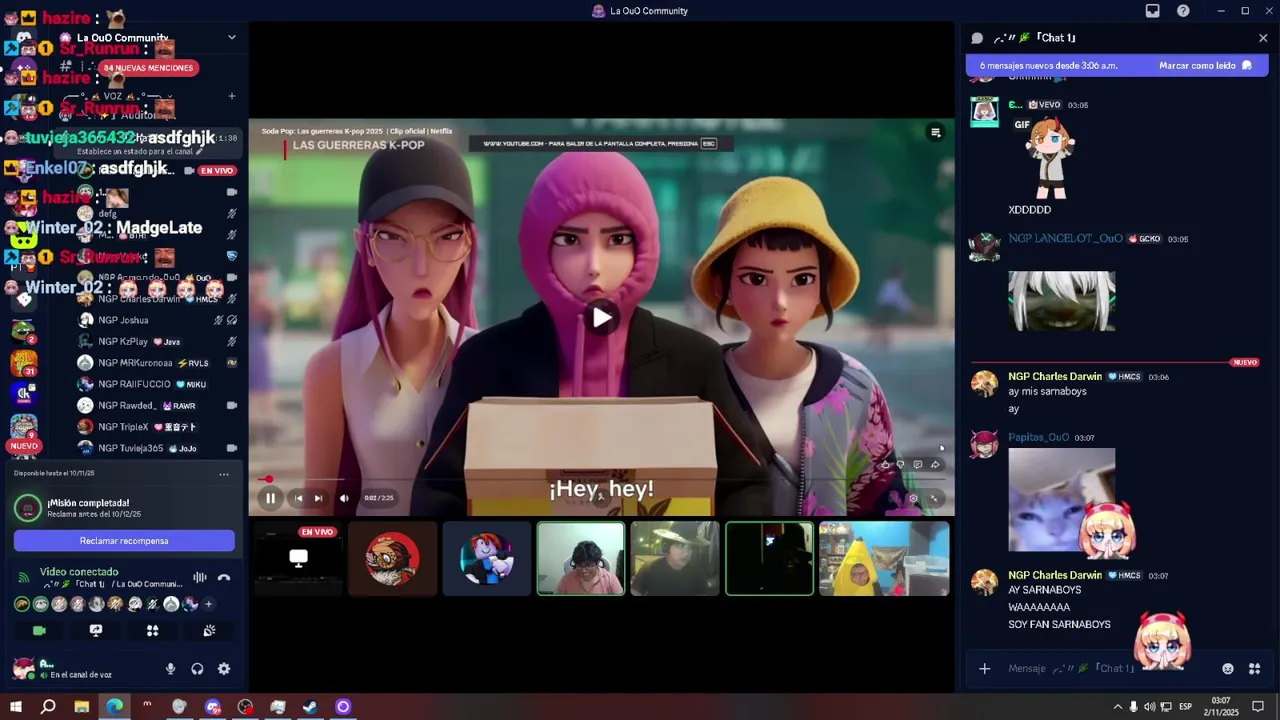The height and width of the screenshot is (720, 1280).
Task: Click the play overlay on the video
Action: tap(601, 318)
